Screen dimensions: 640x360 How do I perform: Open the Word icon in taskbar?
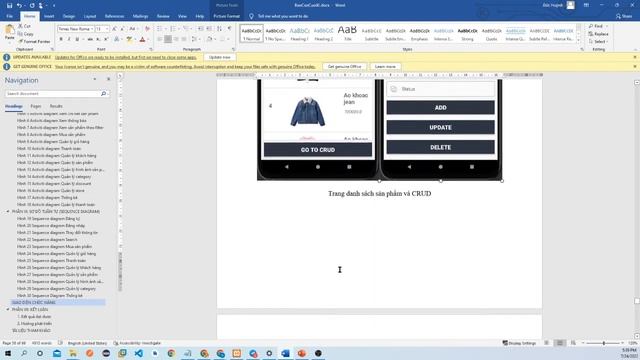[x=285, y=353]
